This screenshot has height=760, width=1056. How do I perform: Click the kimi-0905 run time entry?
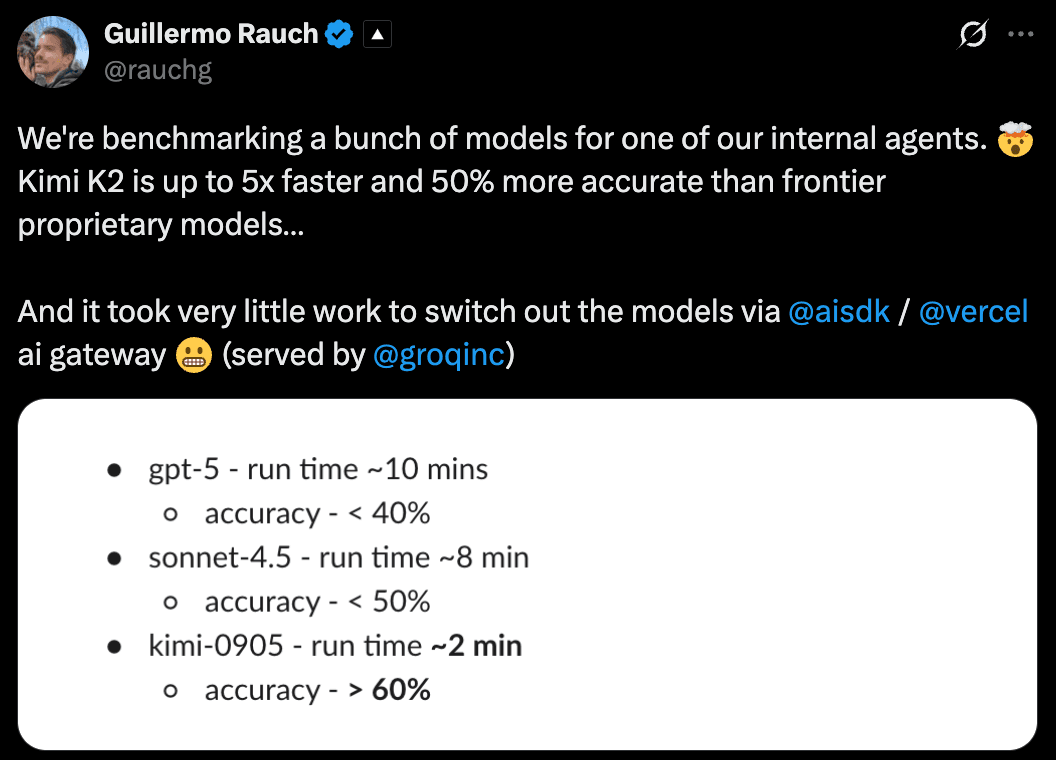(x=335, y=646)
